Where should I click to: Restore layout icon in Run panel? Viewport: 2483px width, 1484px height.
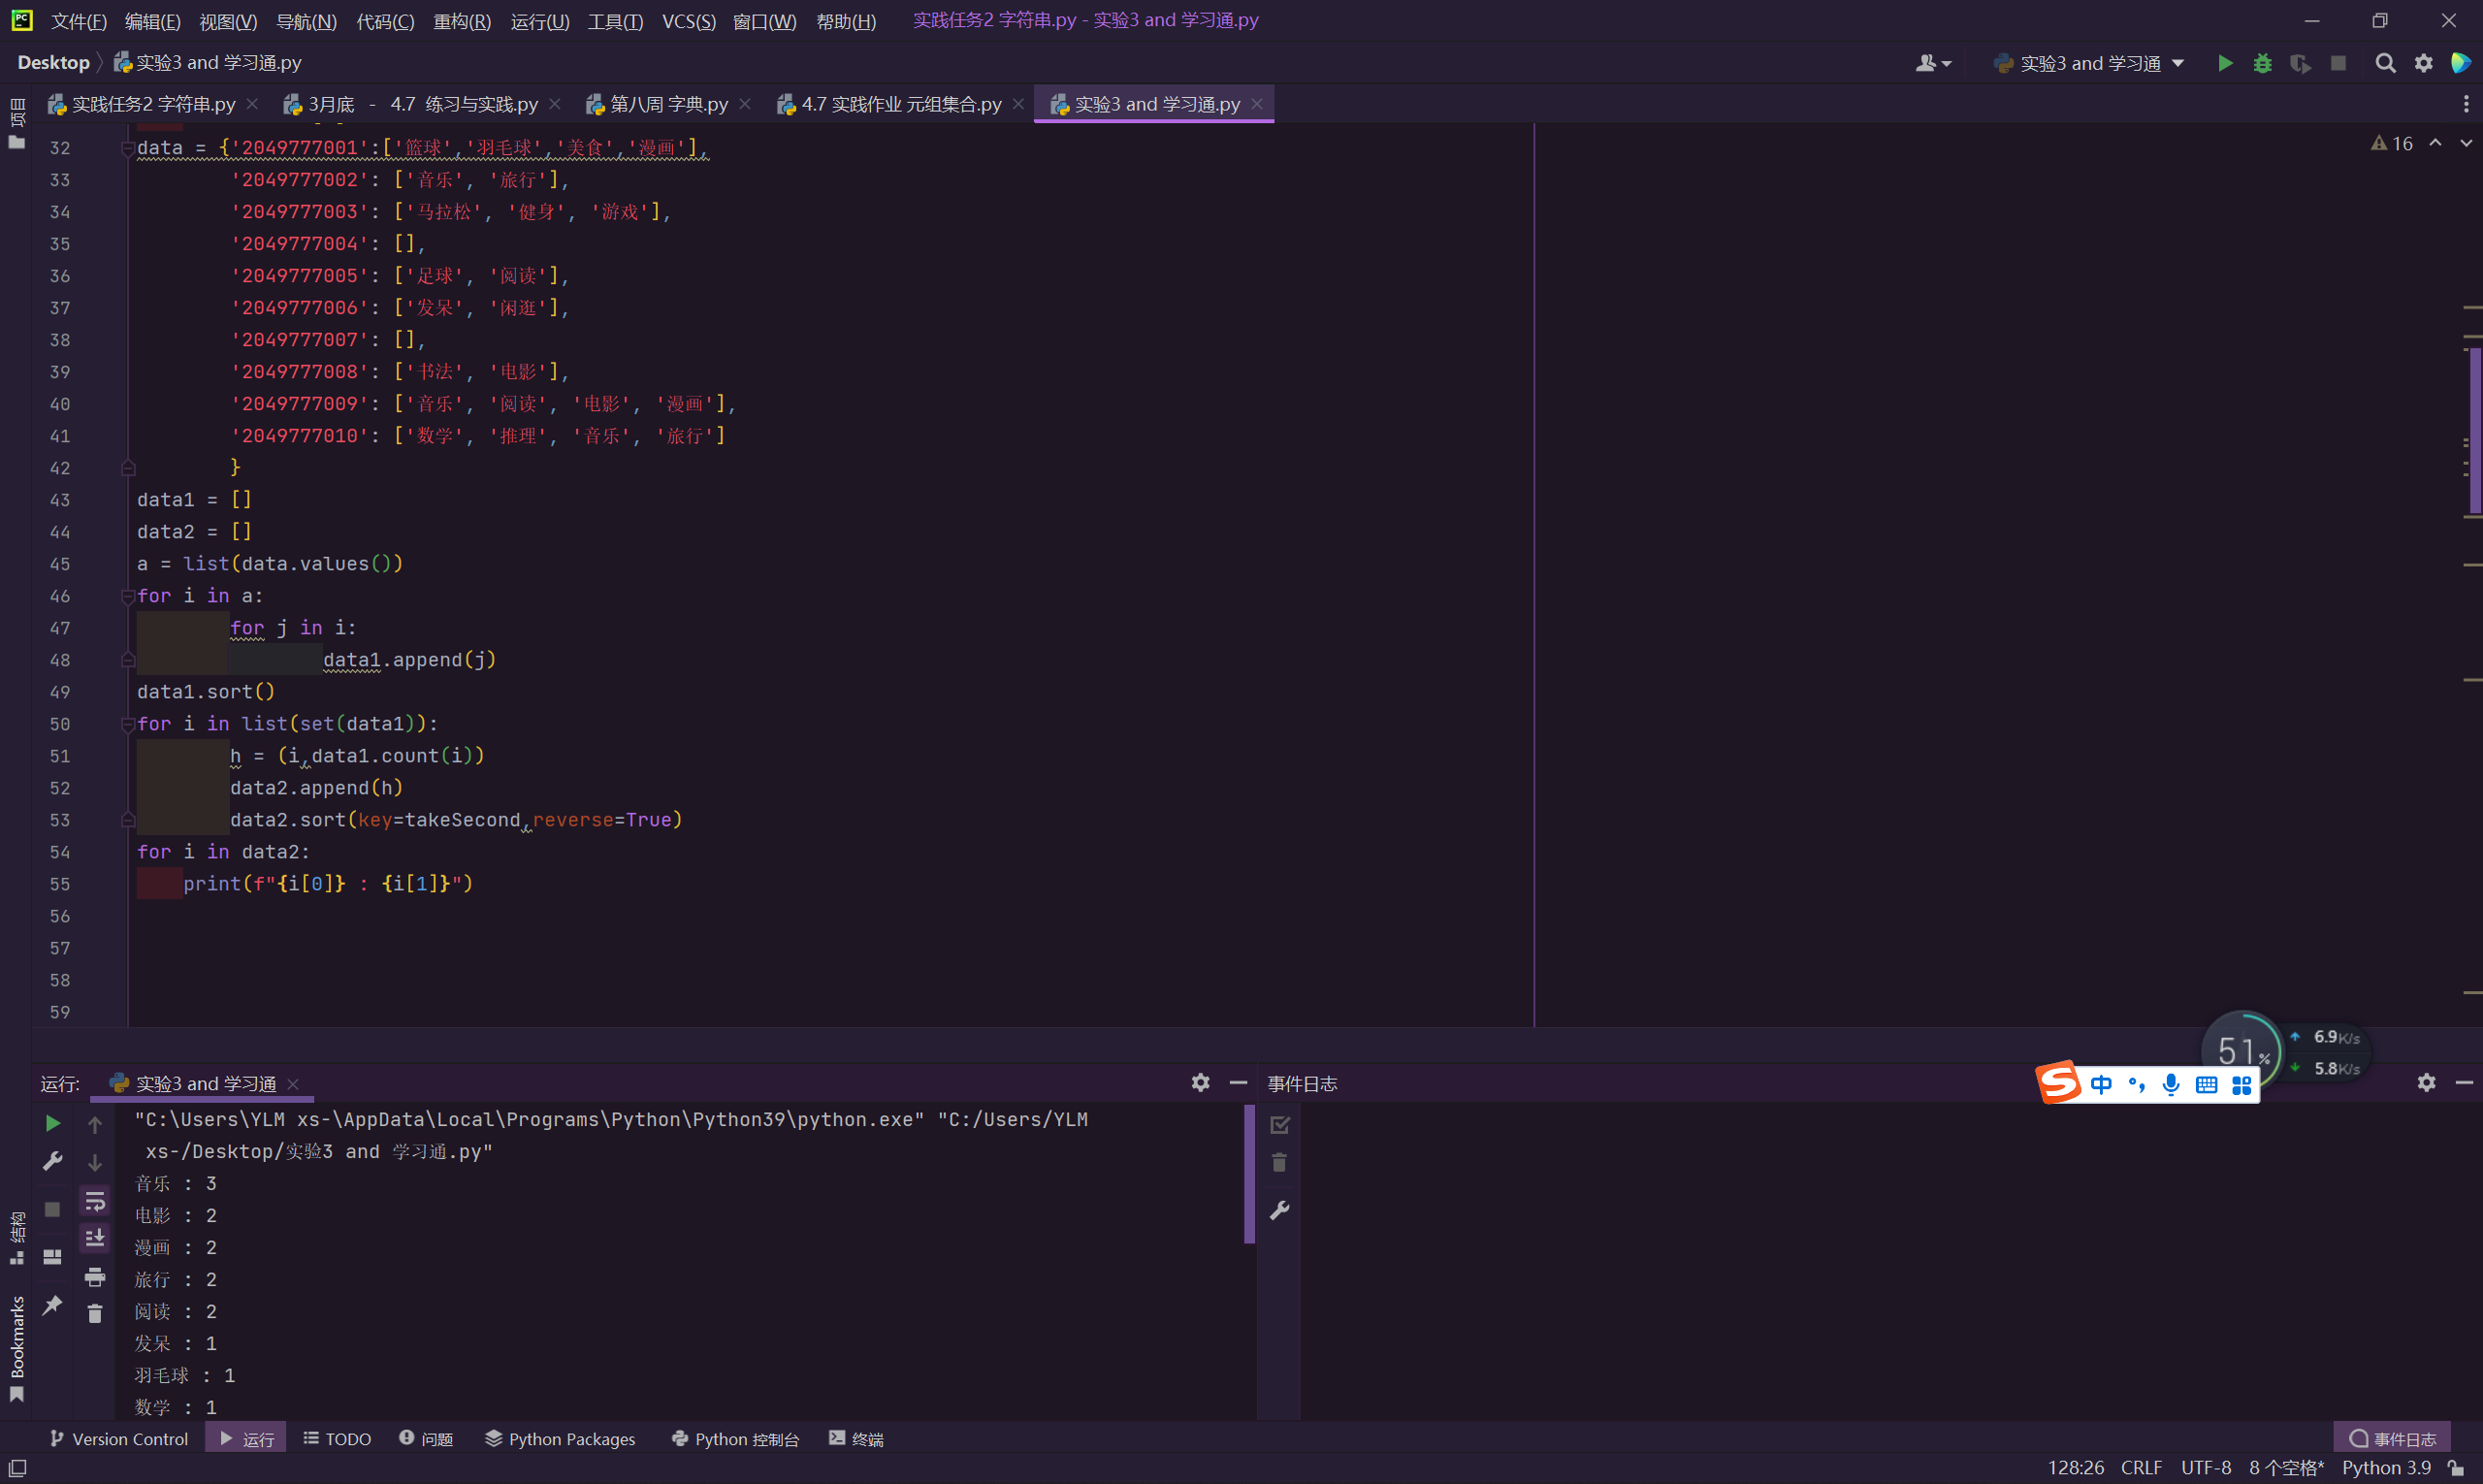[x=52, y=1257]
